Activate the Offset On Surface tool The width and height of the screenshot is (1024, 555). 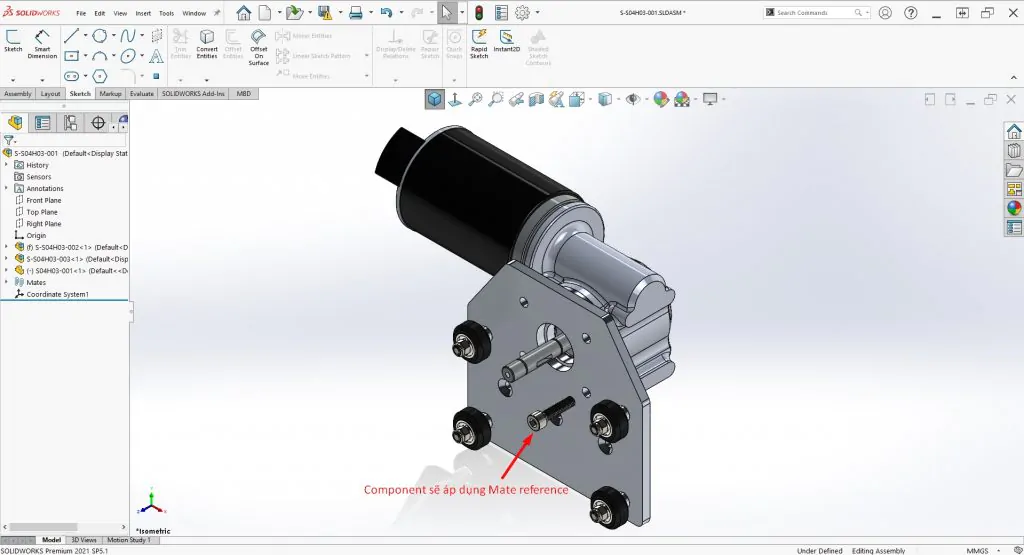click(259, 47)
